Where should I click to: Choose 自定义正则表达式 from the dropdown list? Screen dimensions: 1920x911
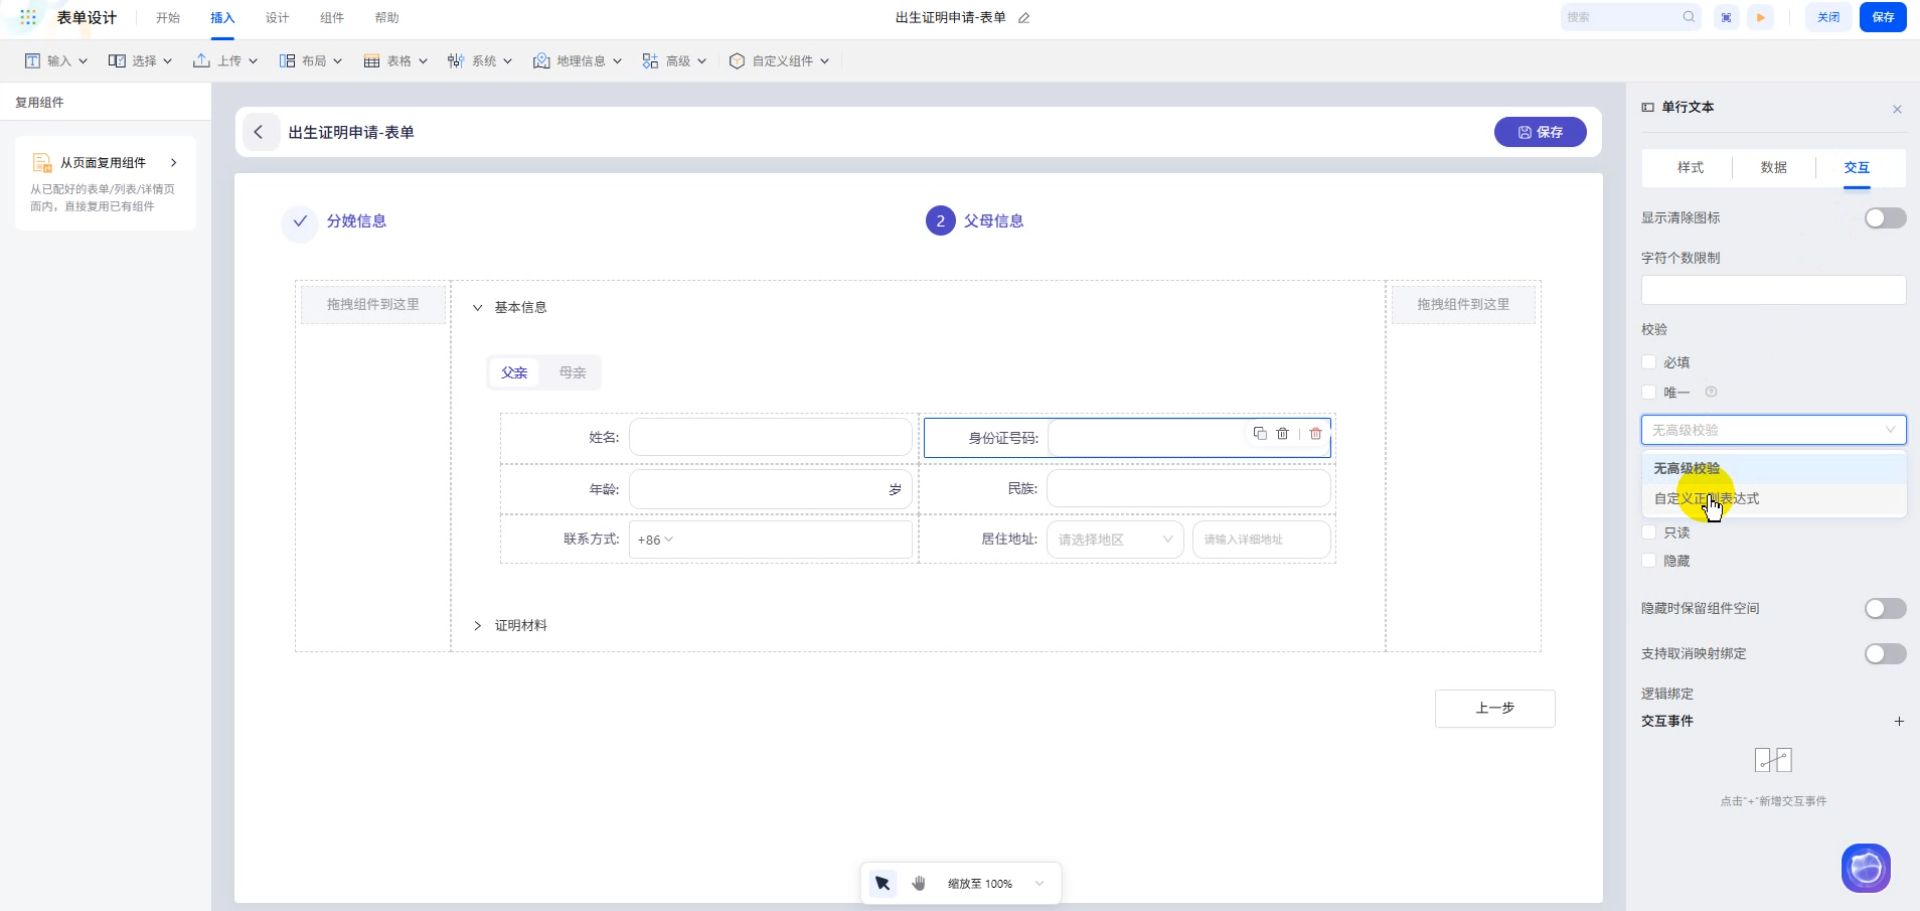(x=1706, y=498)
